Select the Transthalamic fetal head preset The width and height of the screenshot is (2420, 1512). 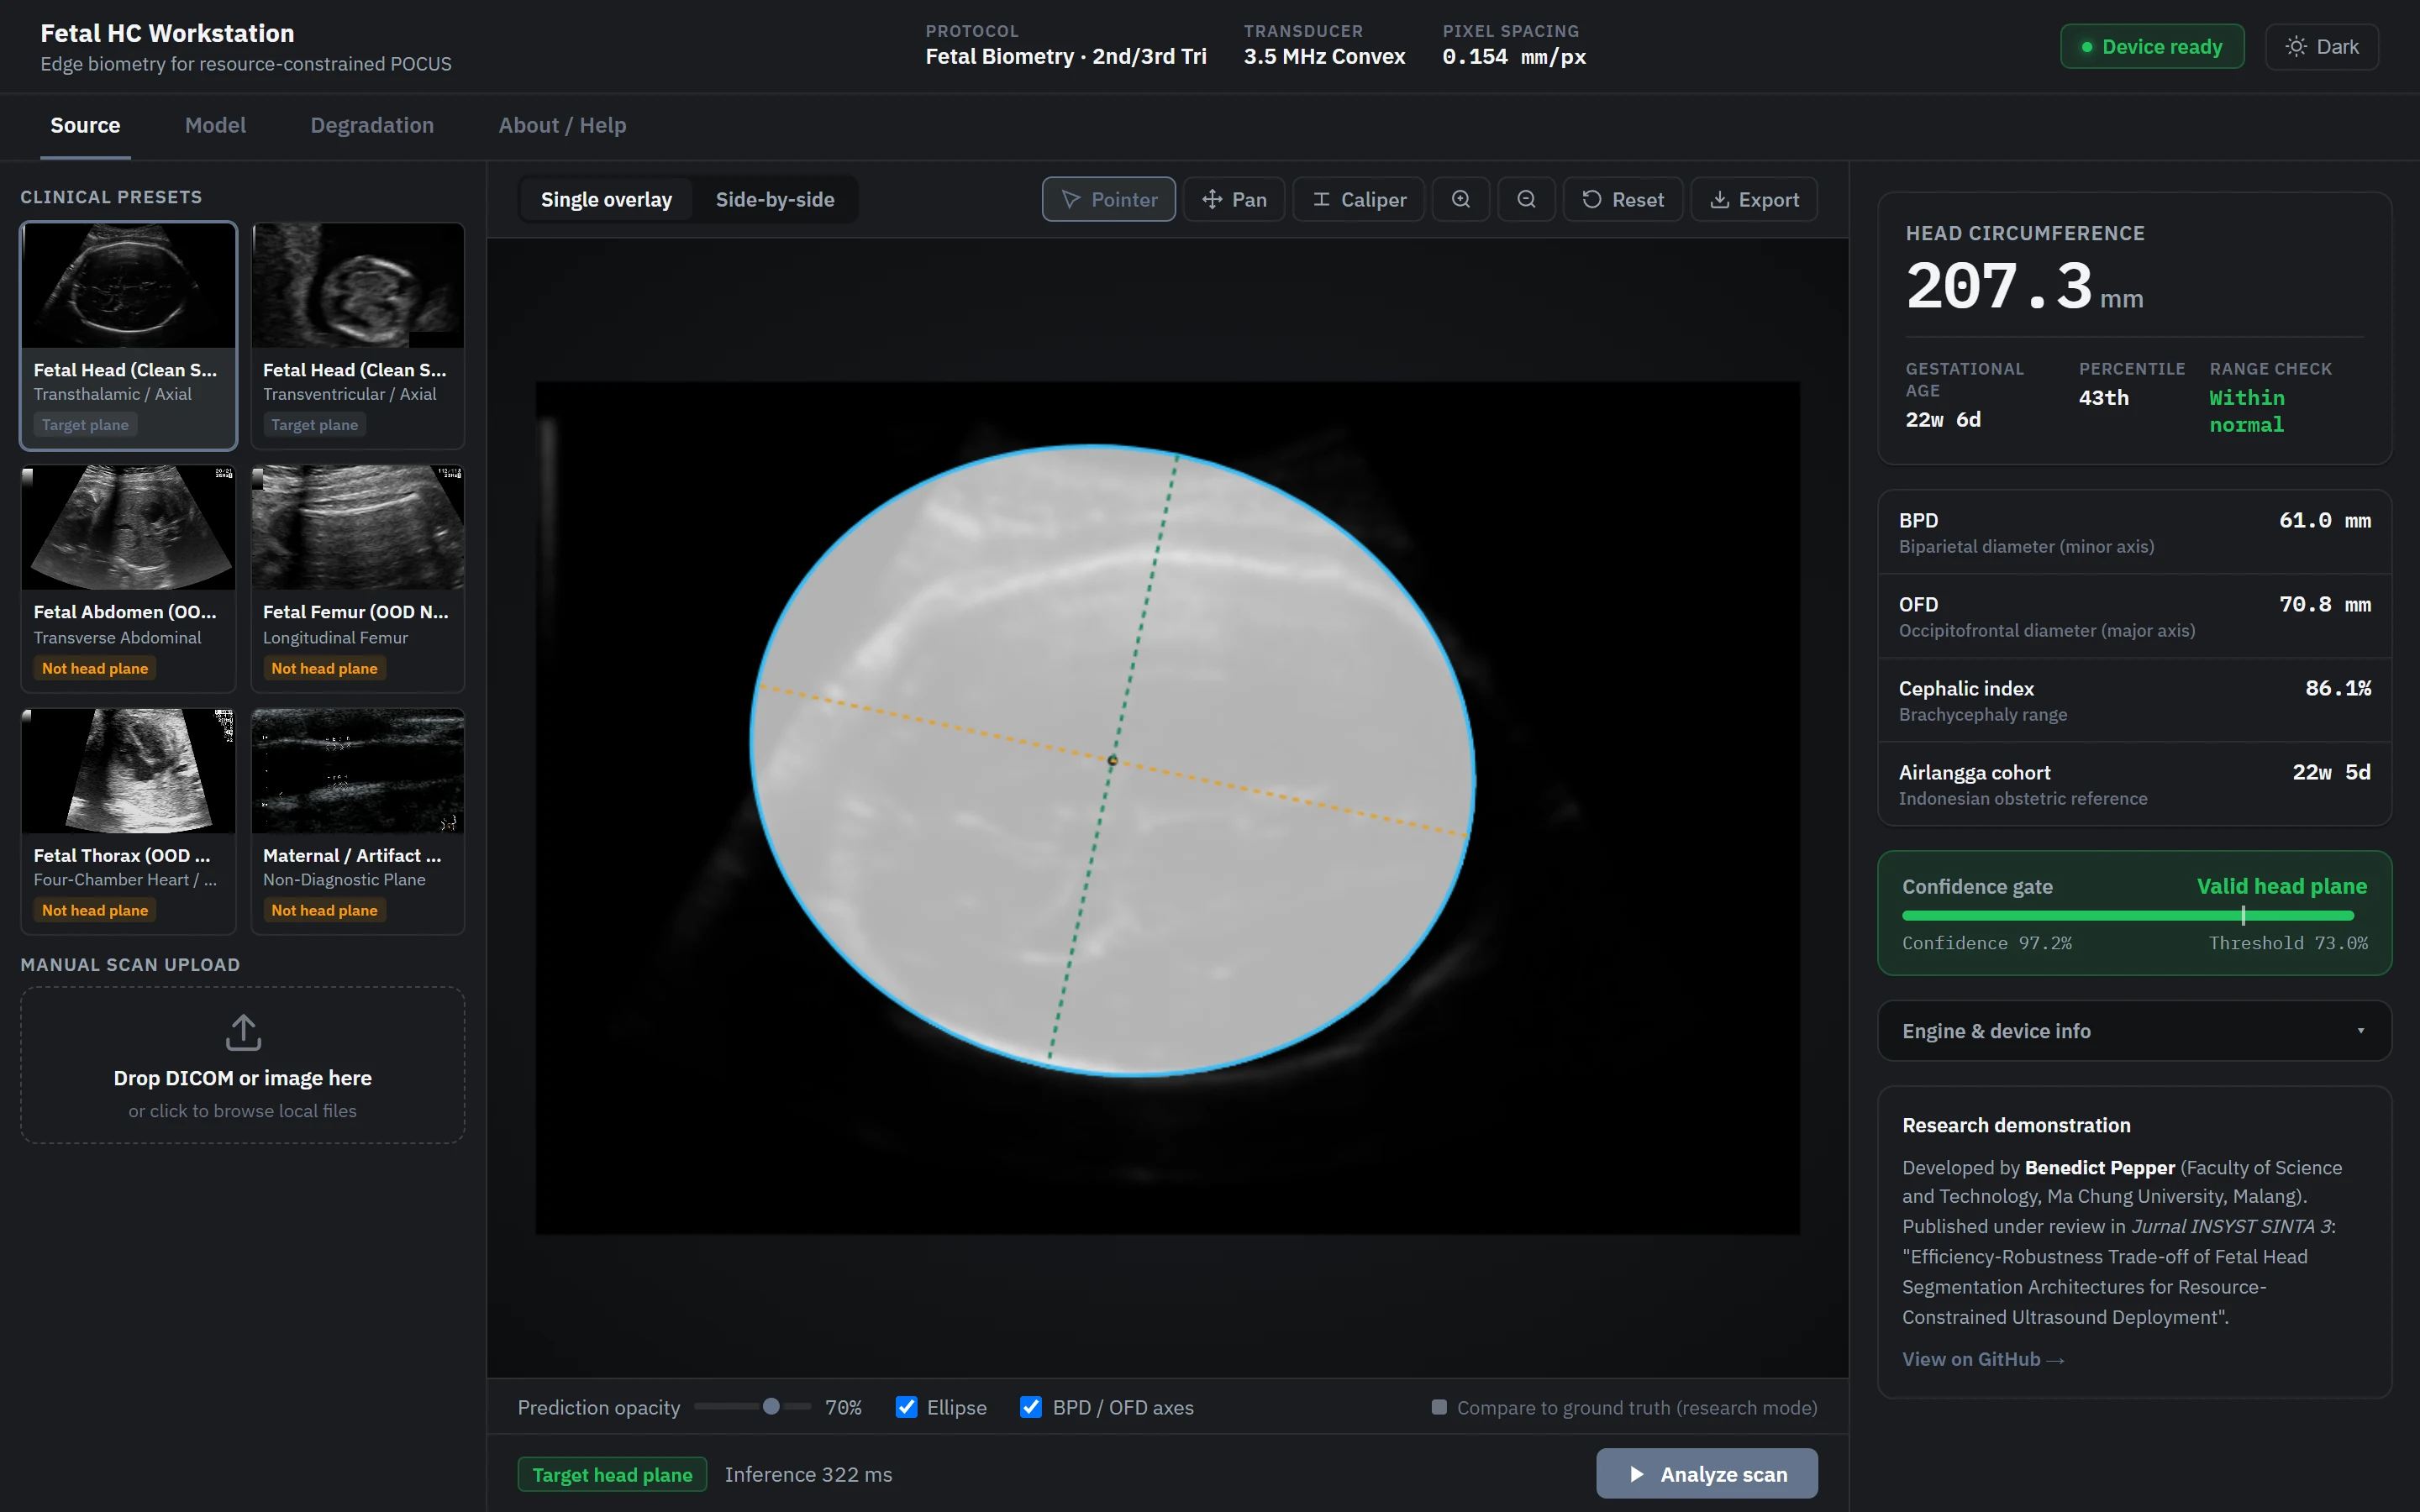click(x=129, y=336)
